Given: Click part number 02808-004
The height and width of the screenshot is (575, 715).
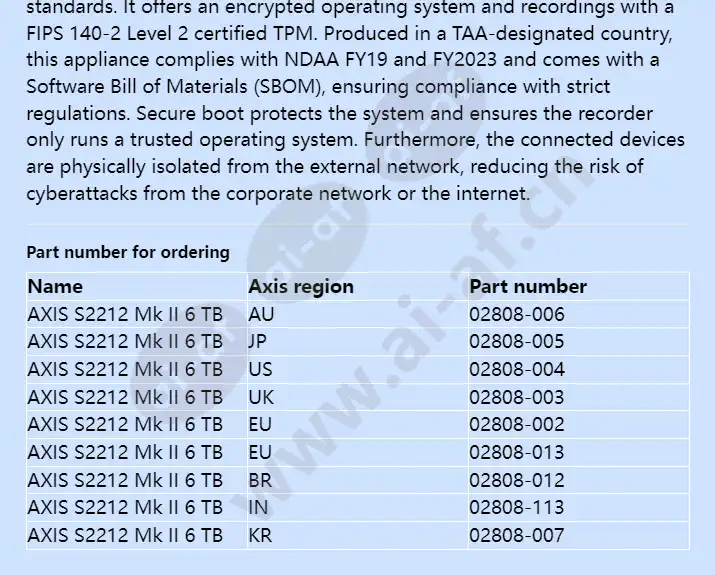Looking at the screenshot, I should (x=517, y=369).
